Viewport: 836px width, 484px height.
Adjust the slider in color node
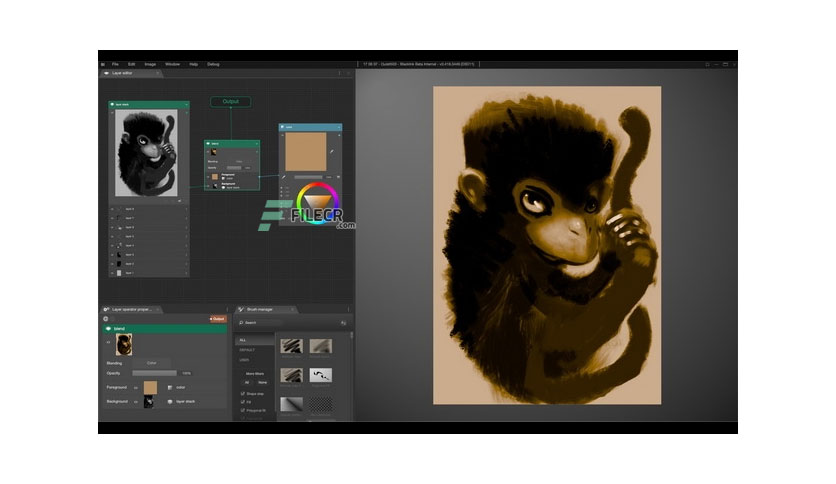click(308, 177)
